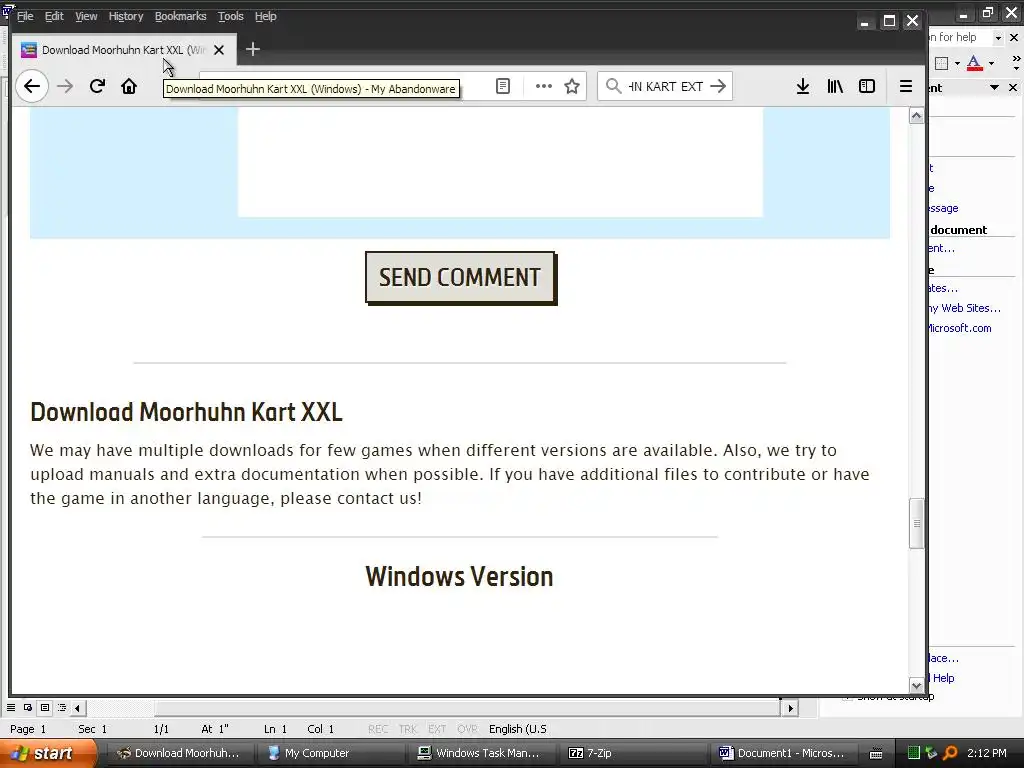Go to the browser home page
This screenshot has width=1024, height=768.
pos(129,86)
